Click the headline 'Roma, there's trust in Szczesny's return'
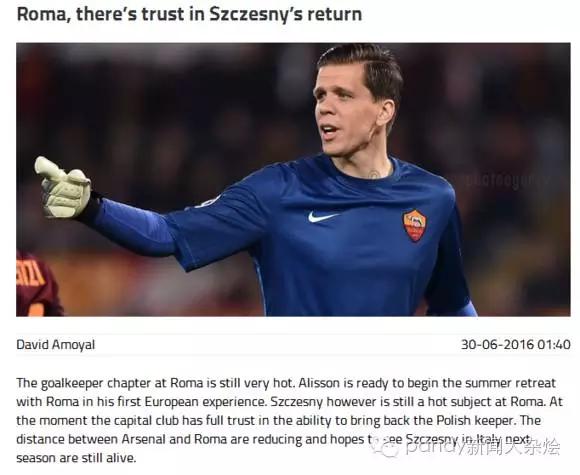 [x=189, y=14]
